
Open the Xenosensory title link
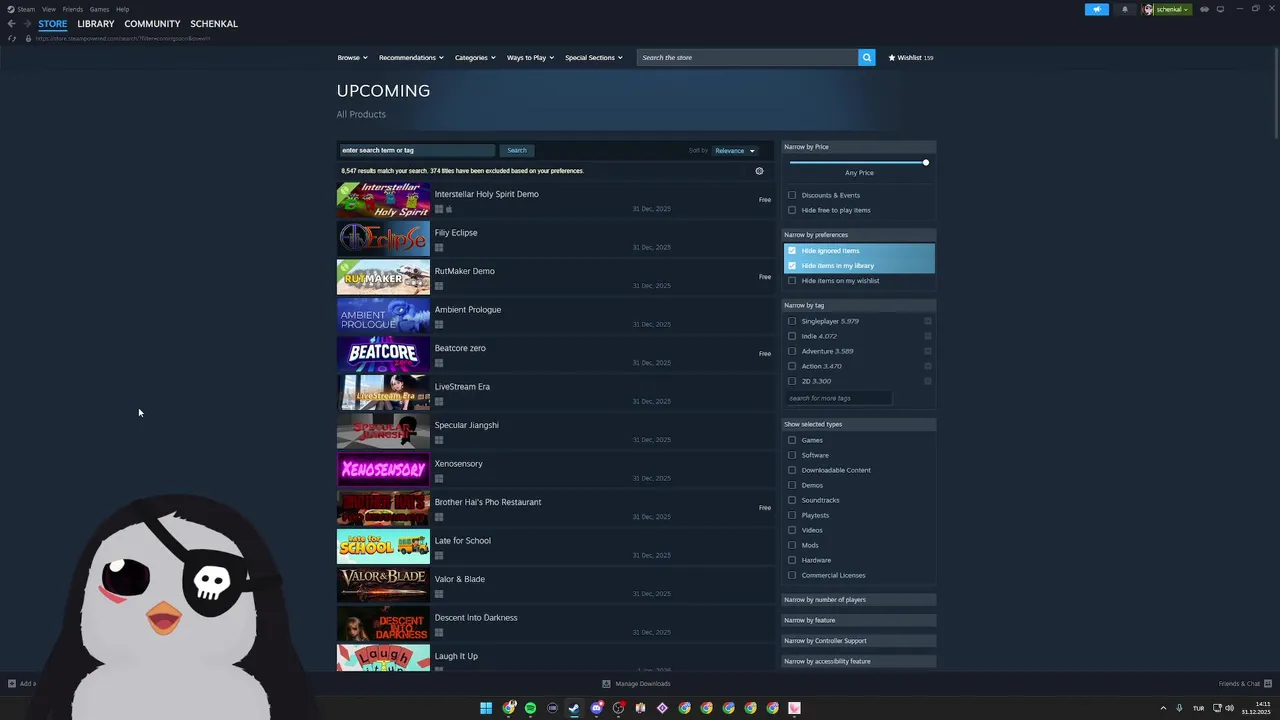coord(458,464)
